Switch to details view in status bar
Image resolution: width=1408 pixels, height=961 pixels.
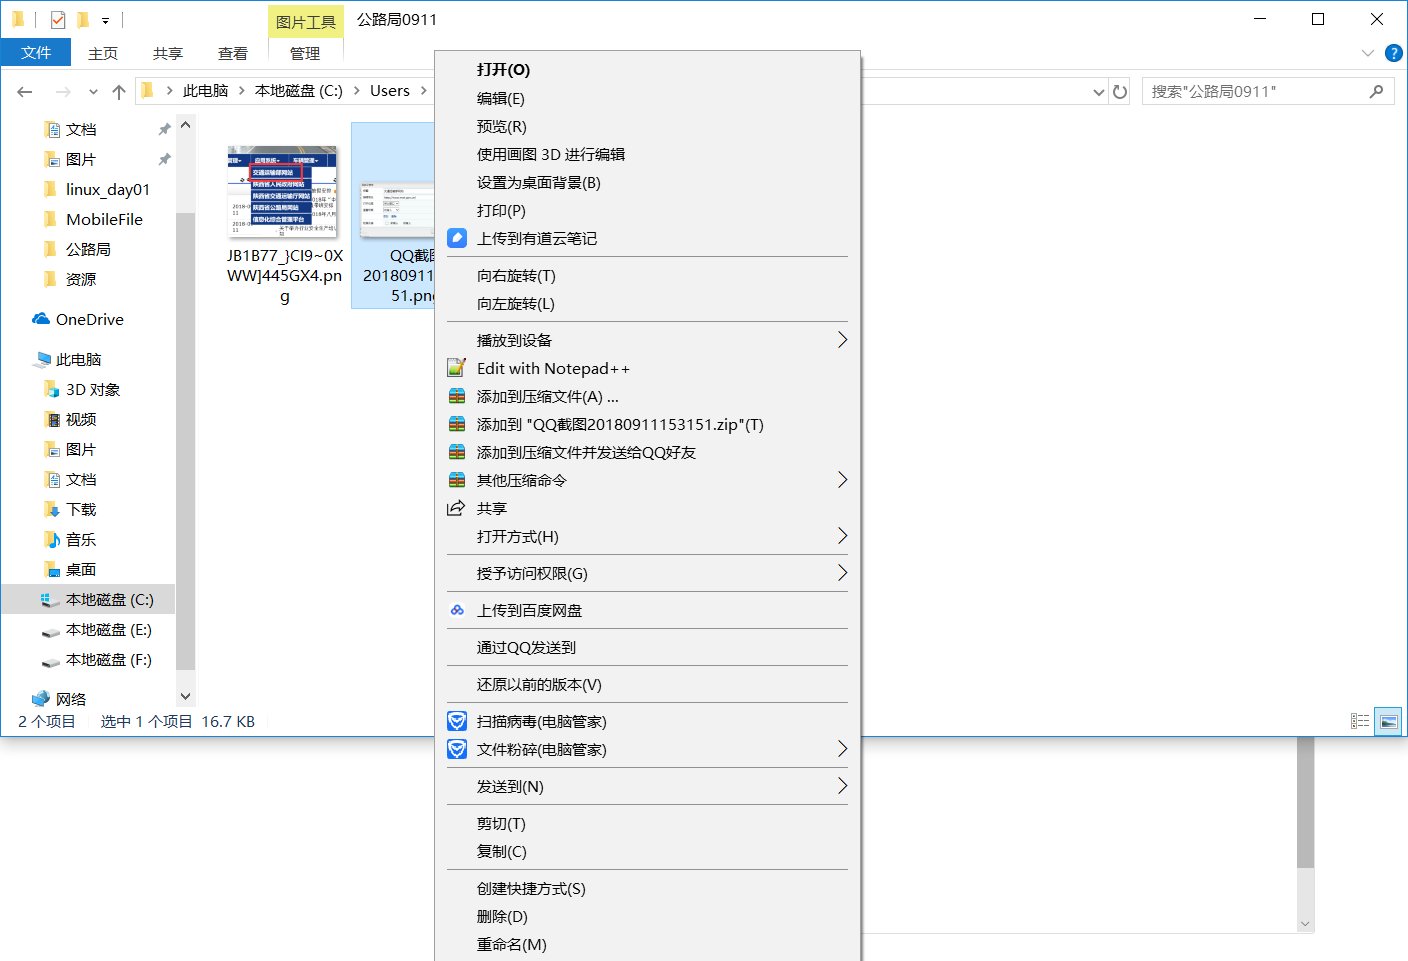1359,720
